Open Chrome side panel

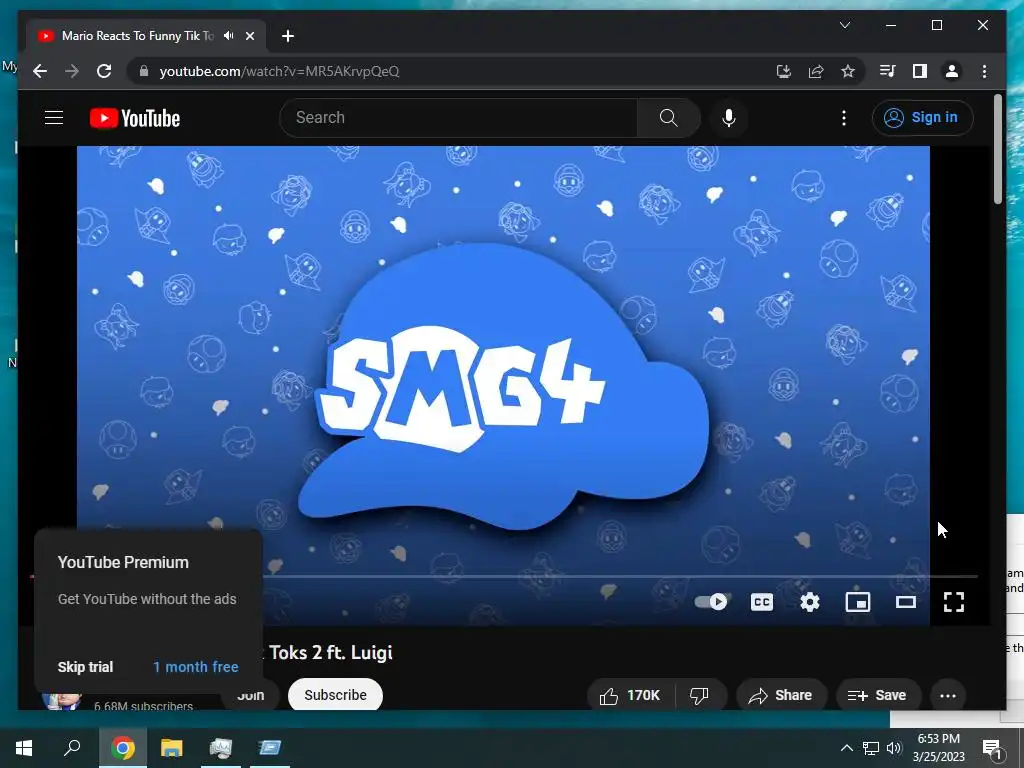click(920, 71)
